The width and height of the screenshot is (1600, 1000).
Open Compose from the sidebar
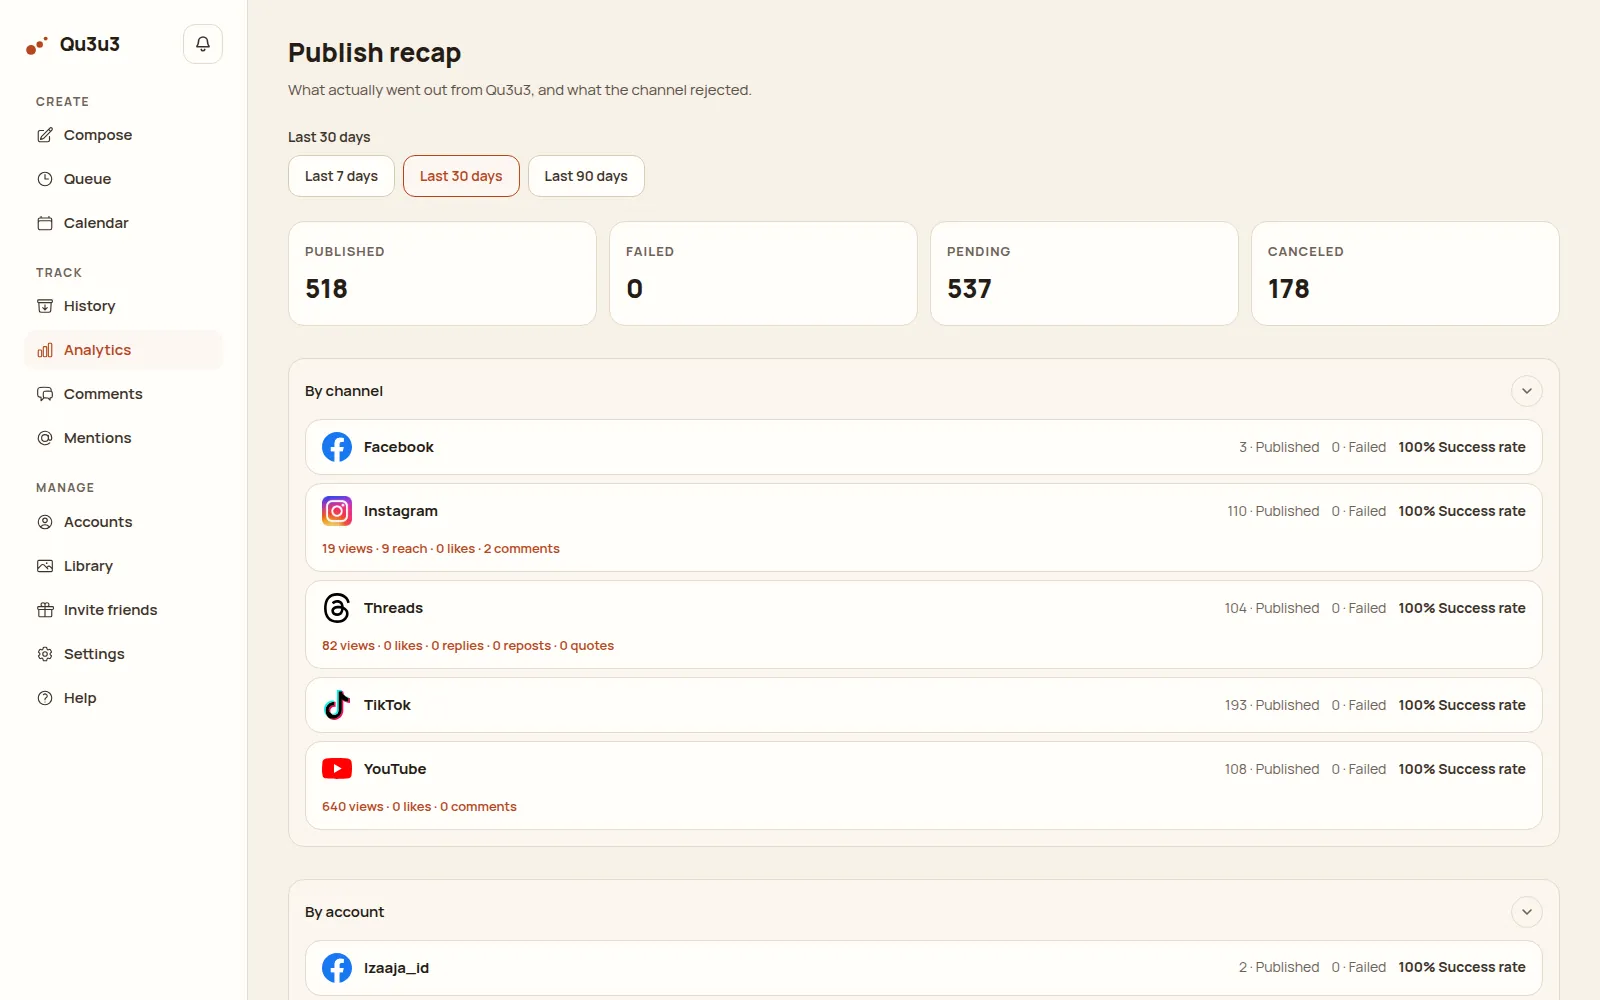[x=123, y=135]
